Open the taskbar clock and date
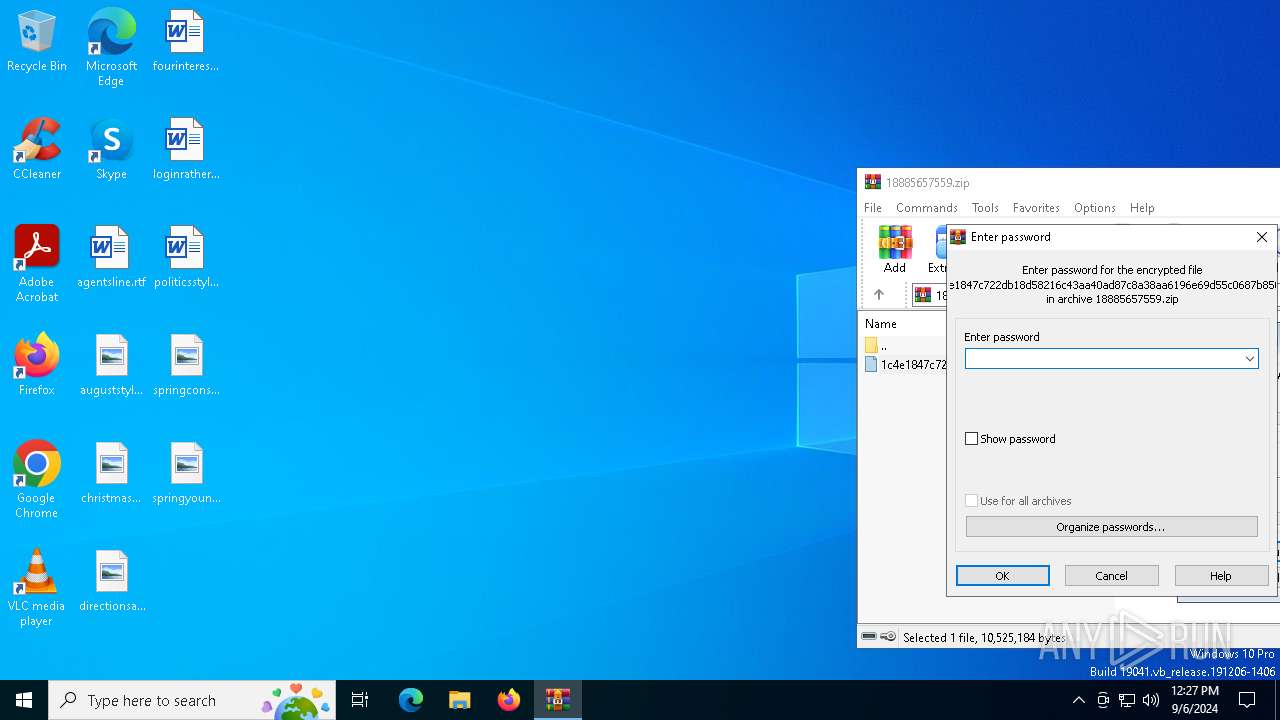The image size is (1280, 720). click(x=1195, y=700)
